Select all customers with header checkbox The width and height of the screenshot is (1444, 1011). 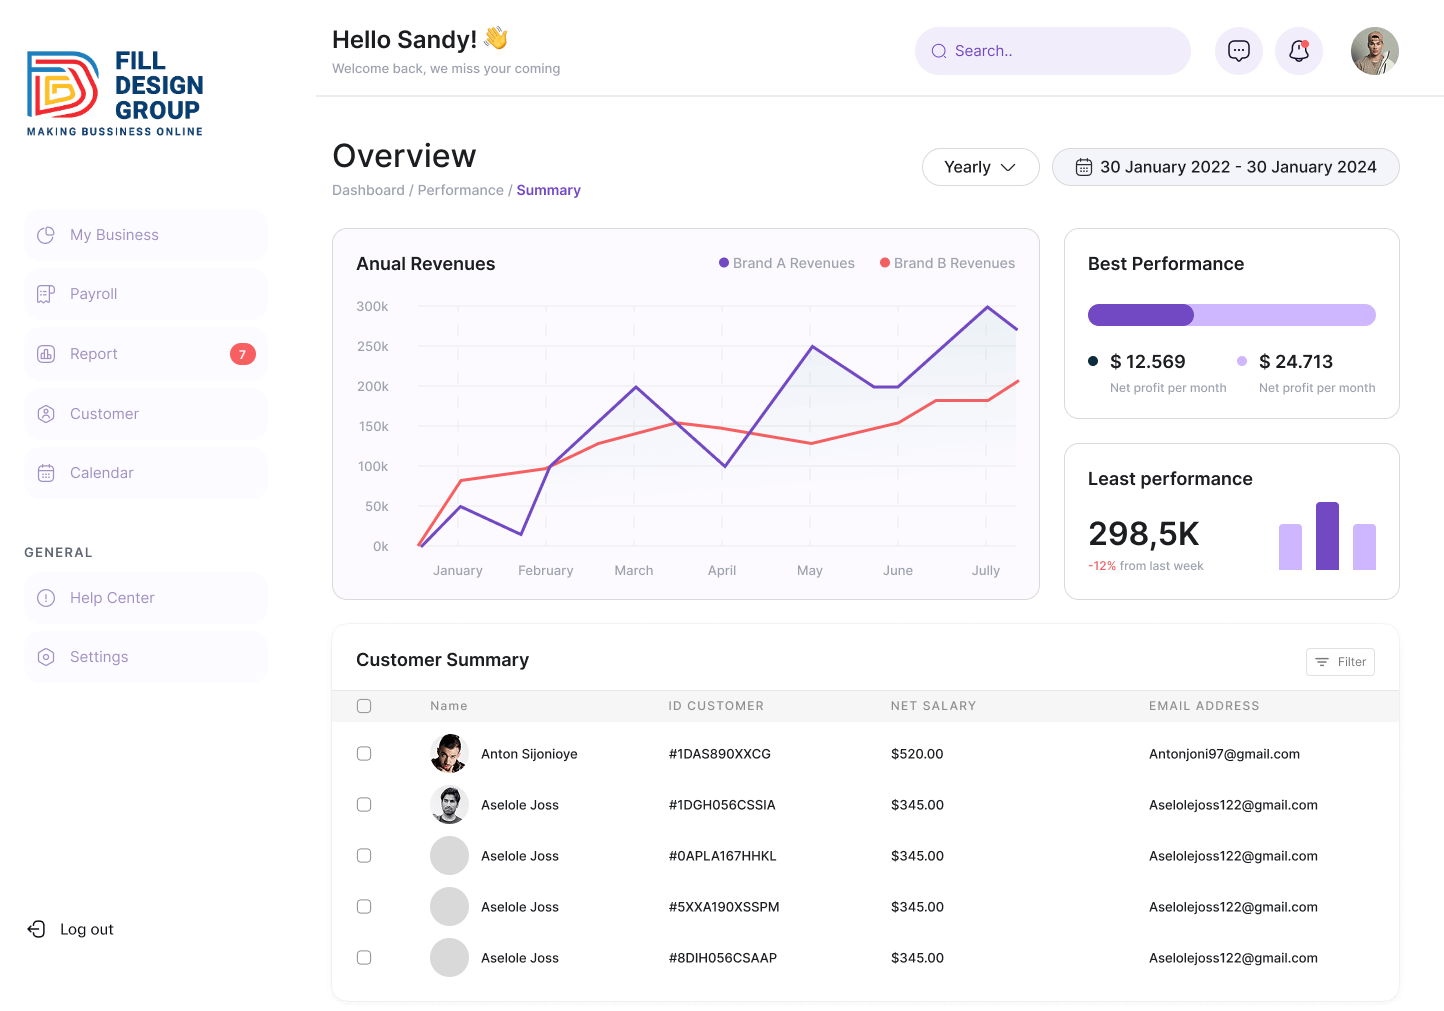pos(364,706)
